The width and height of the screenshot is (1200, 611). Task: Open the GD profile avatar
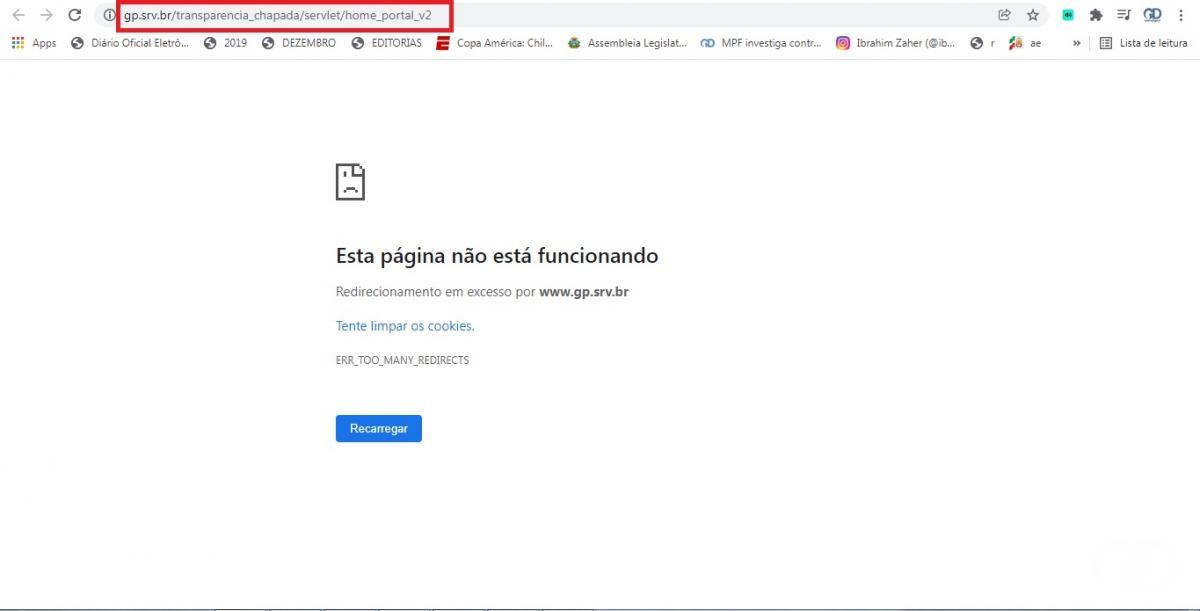1153,15
